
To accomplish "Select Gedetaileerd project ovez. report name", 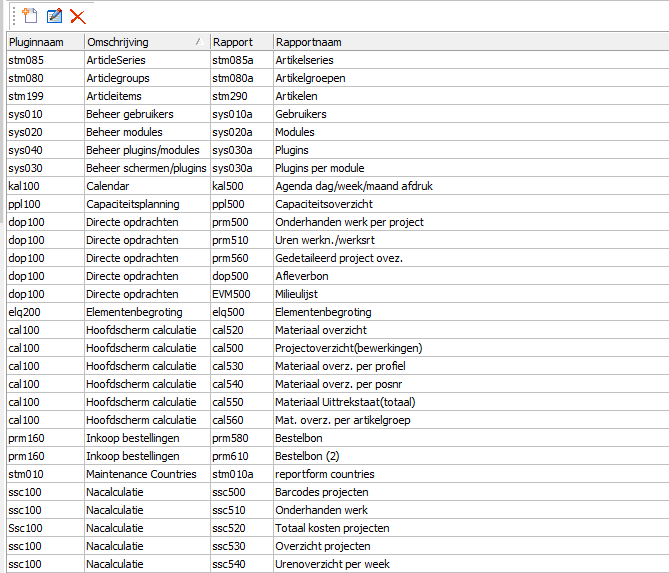I will point(471,258).
